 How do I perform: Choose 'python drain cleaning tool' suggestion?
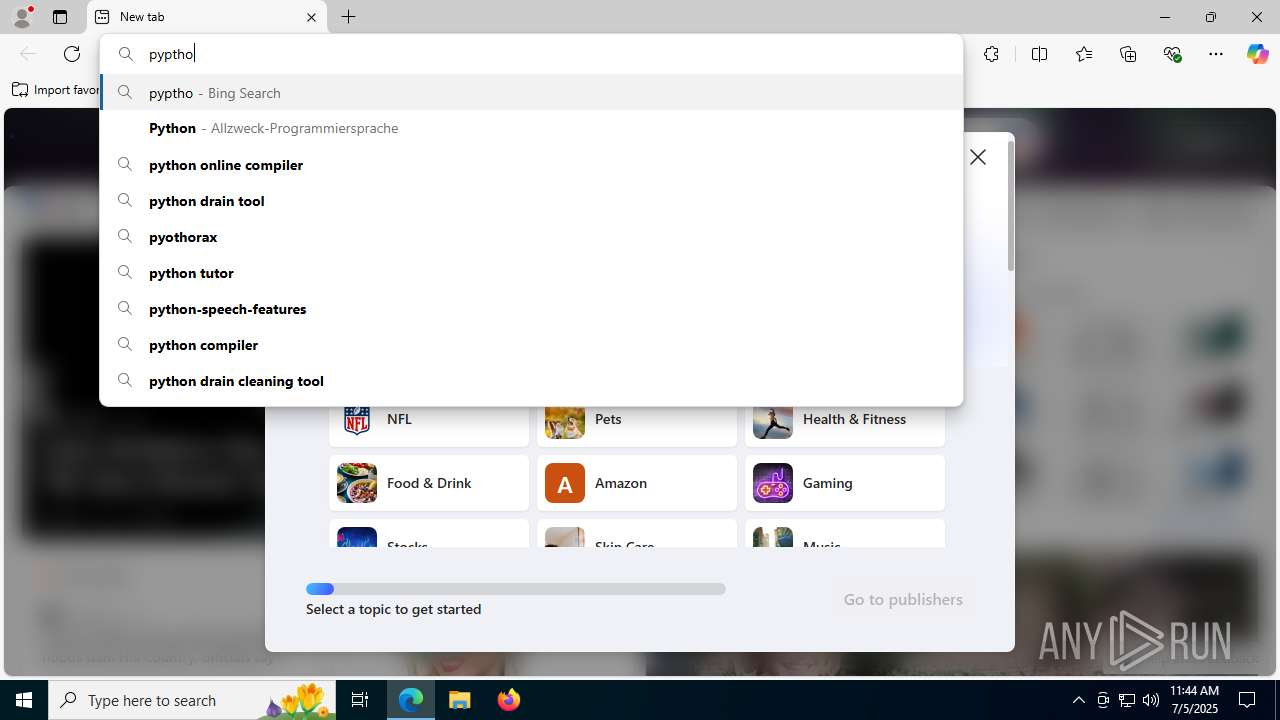[531, 381]
